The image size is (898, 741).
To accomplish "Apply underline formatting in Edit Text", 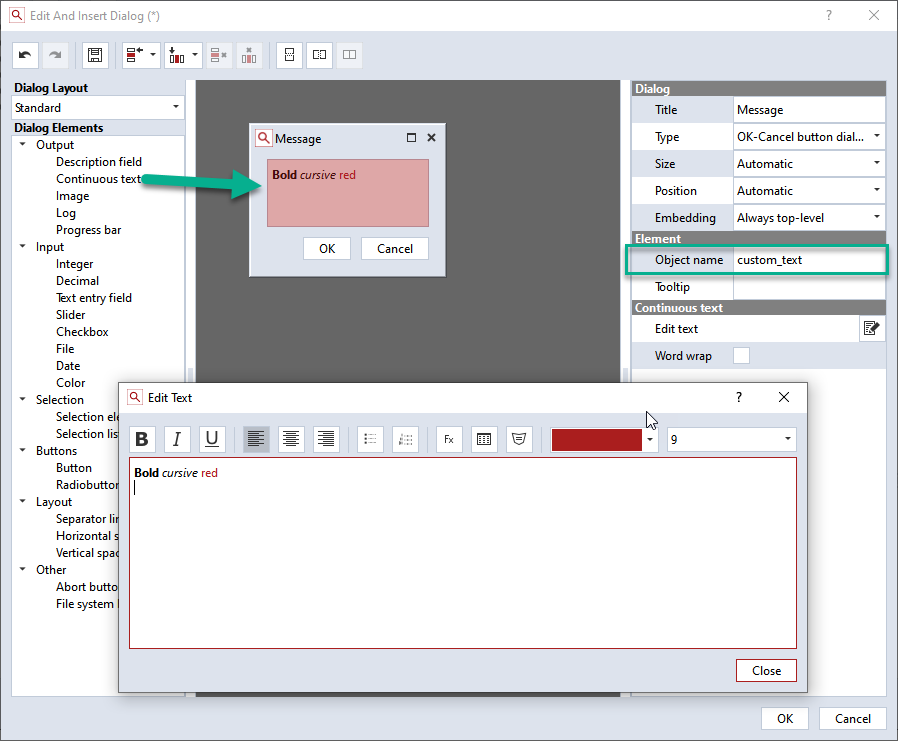I will 211,439.
